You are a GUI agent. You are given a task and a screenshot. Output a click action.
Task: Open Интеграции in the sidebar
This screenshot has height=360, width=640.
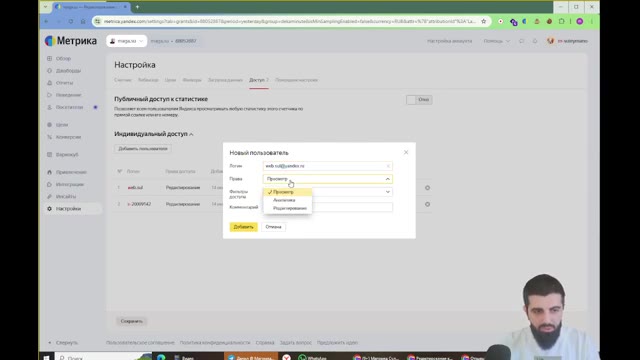70,184
